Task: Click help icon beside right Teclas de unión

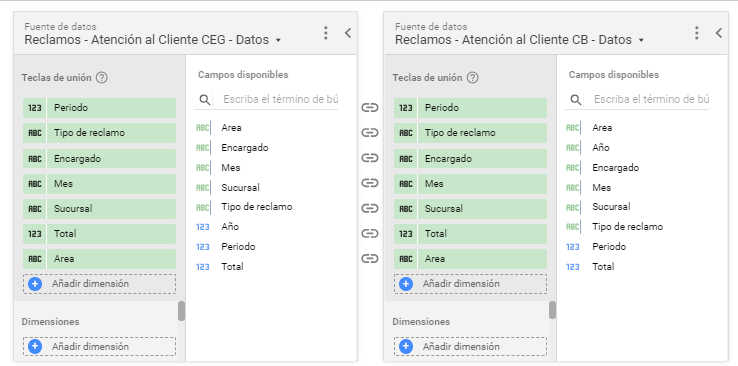Action: pos(472,78)
